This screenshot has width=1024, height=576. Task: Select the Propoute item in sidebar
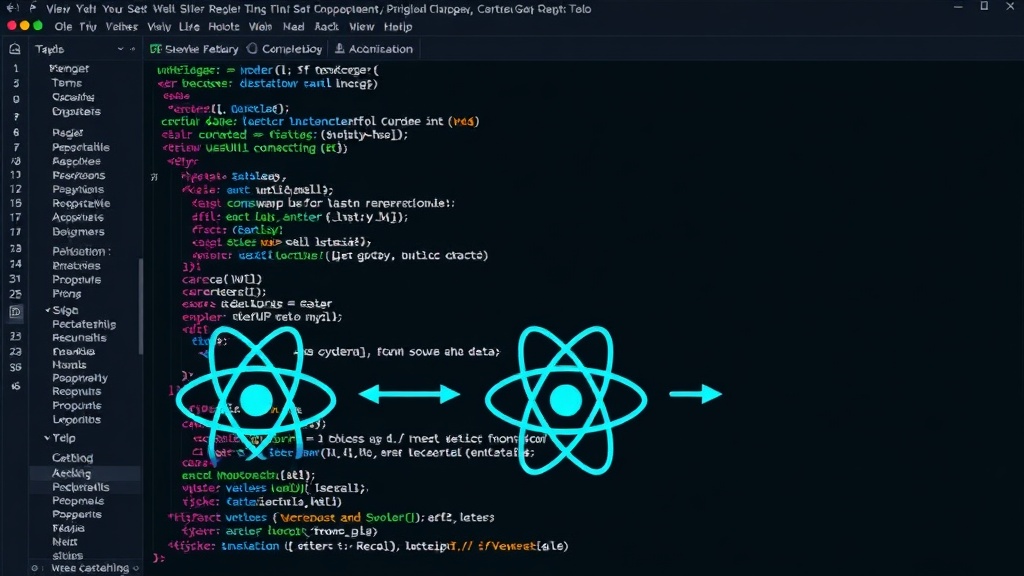tap(76, 280)
